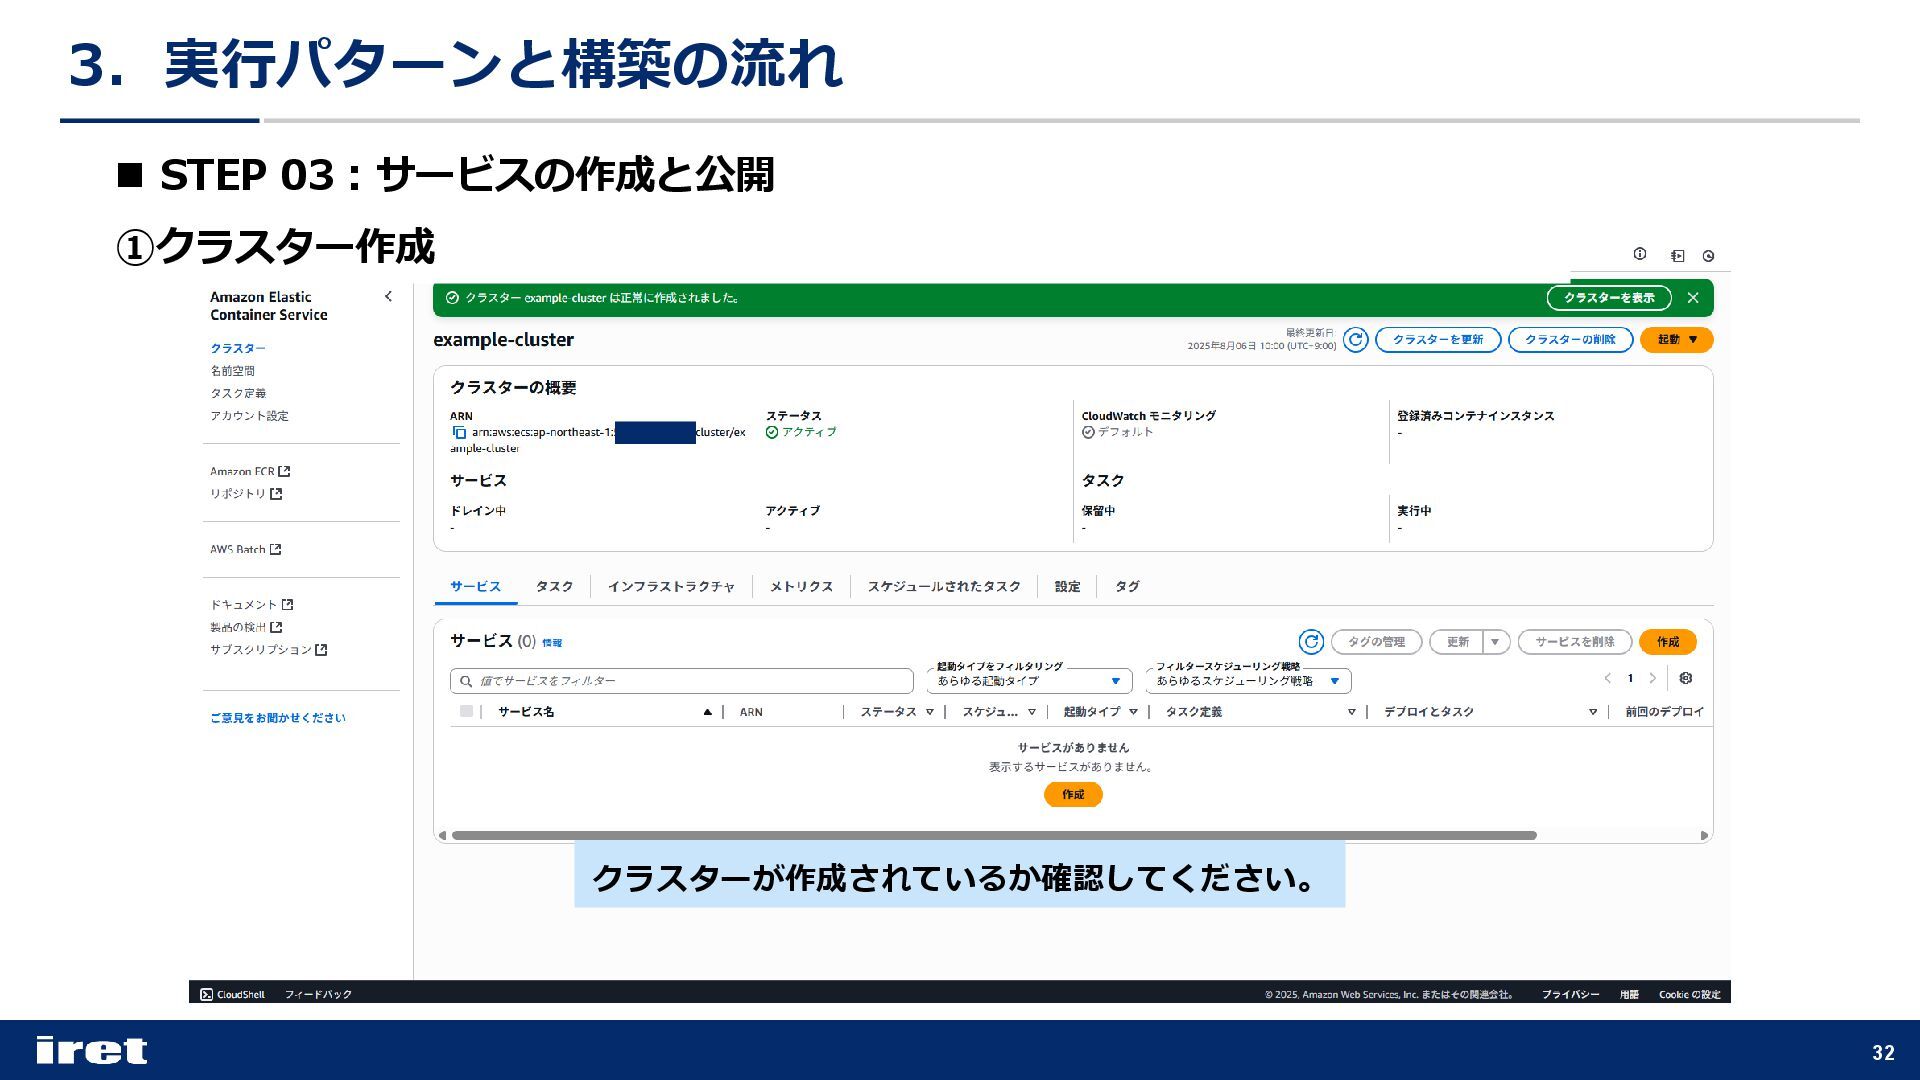Open the AWS Batch external link
Image resolution: width=1920 pixels, height=1080 pixels.
click(x=245, y=549)
